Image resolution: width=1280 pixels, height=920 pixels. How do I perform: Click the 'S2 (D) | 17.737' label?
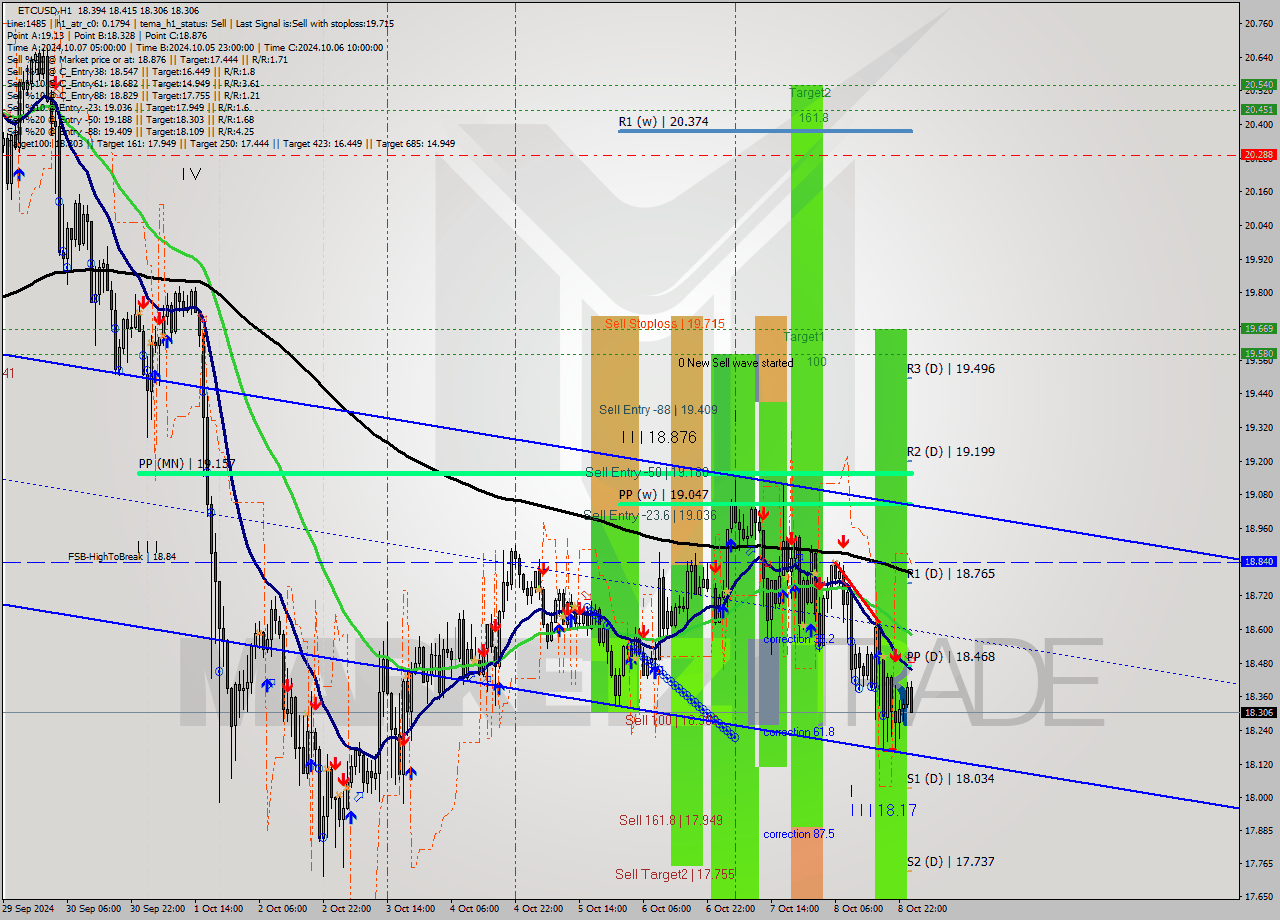pyautogui.click(x=951, y=862)
